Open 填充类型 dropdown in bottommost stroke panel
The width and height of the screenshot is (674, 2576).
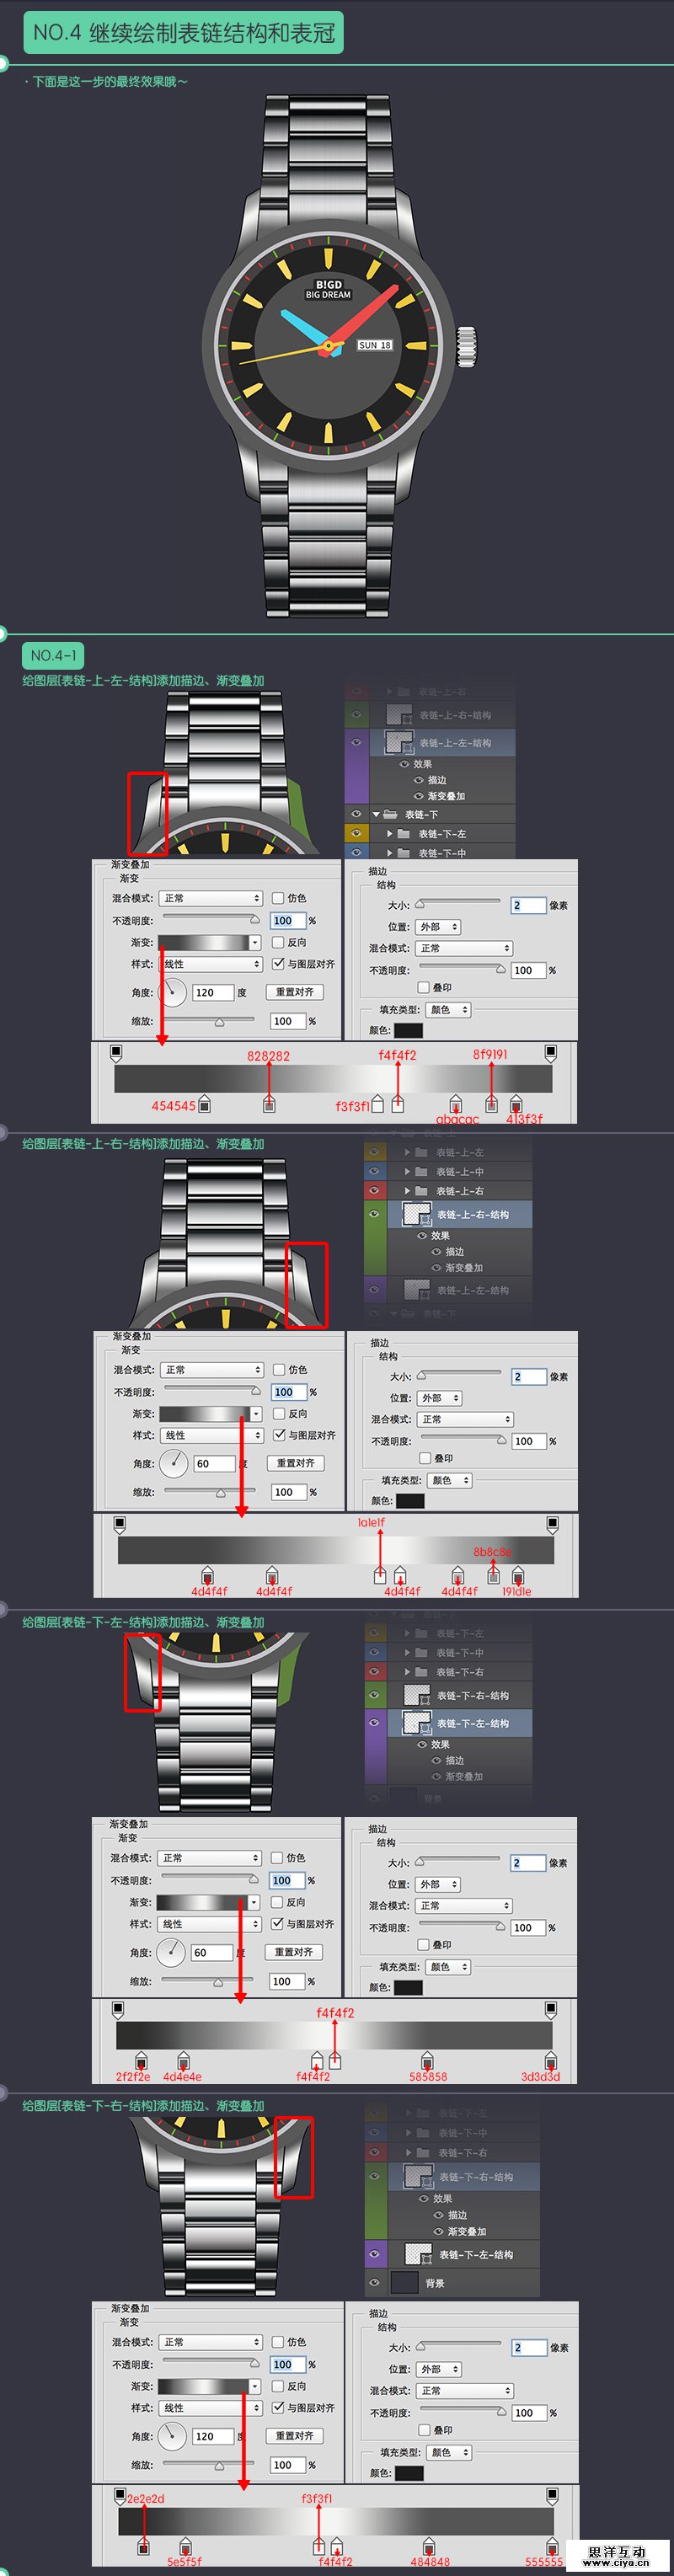point(450,2452)
